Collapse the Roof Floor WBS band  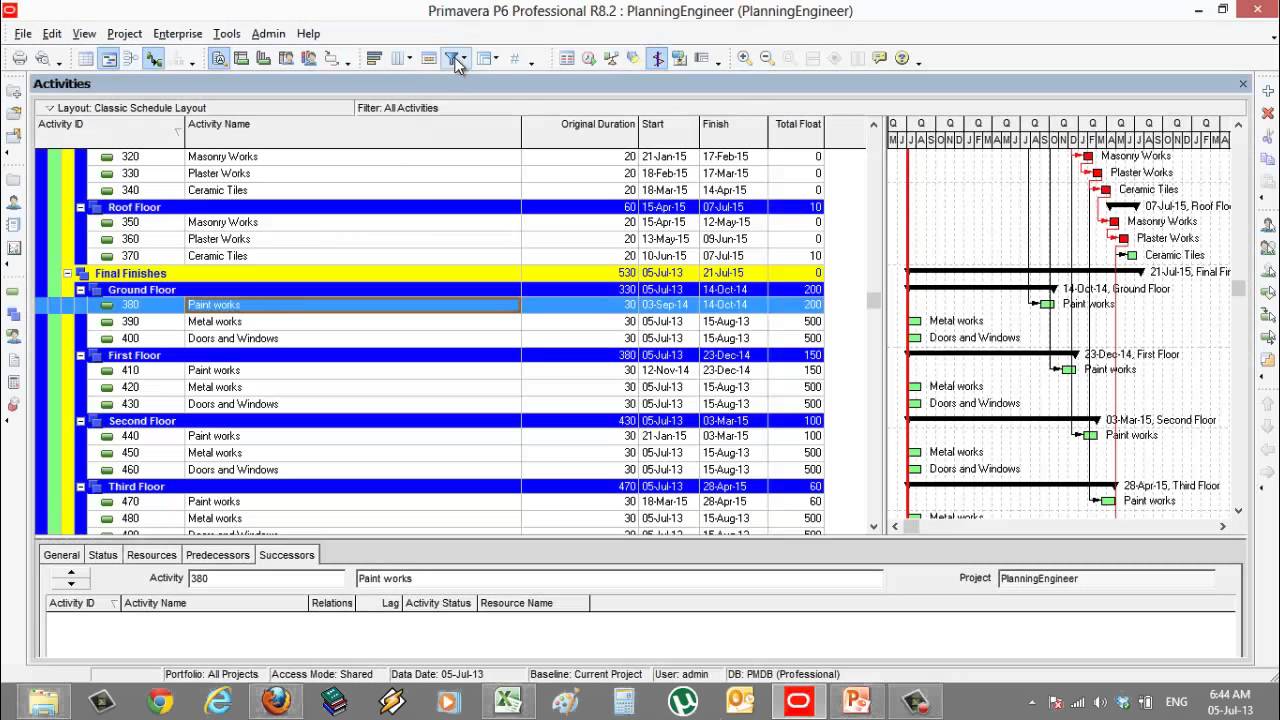click(82, 207)
